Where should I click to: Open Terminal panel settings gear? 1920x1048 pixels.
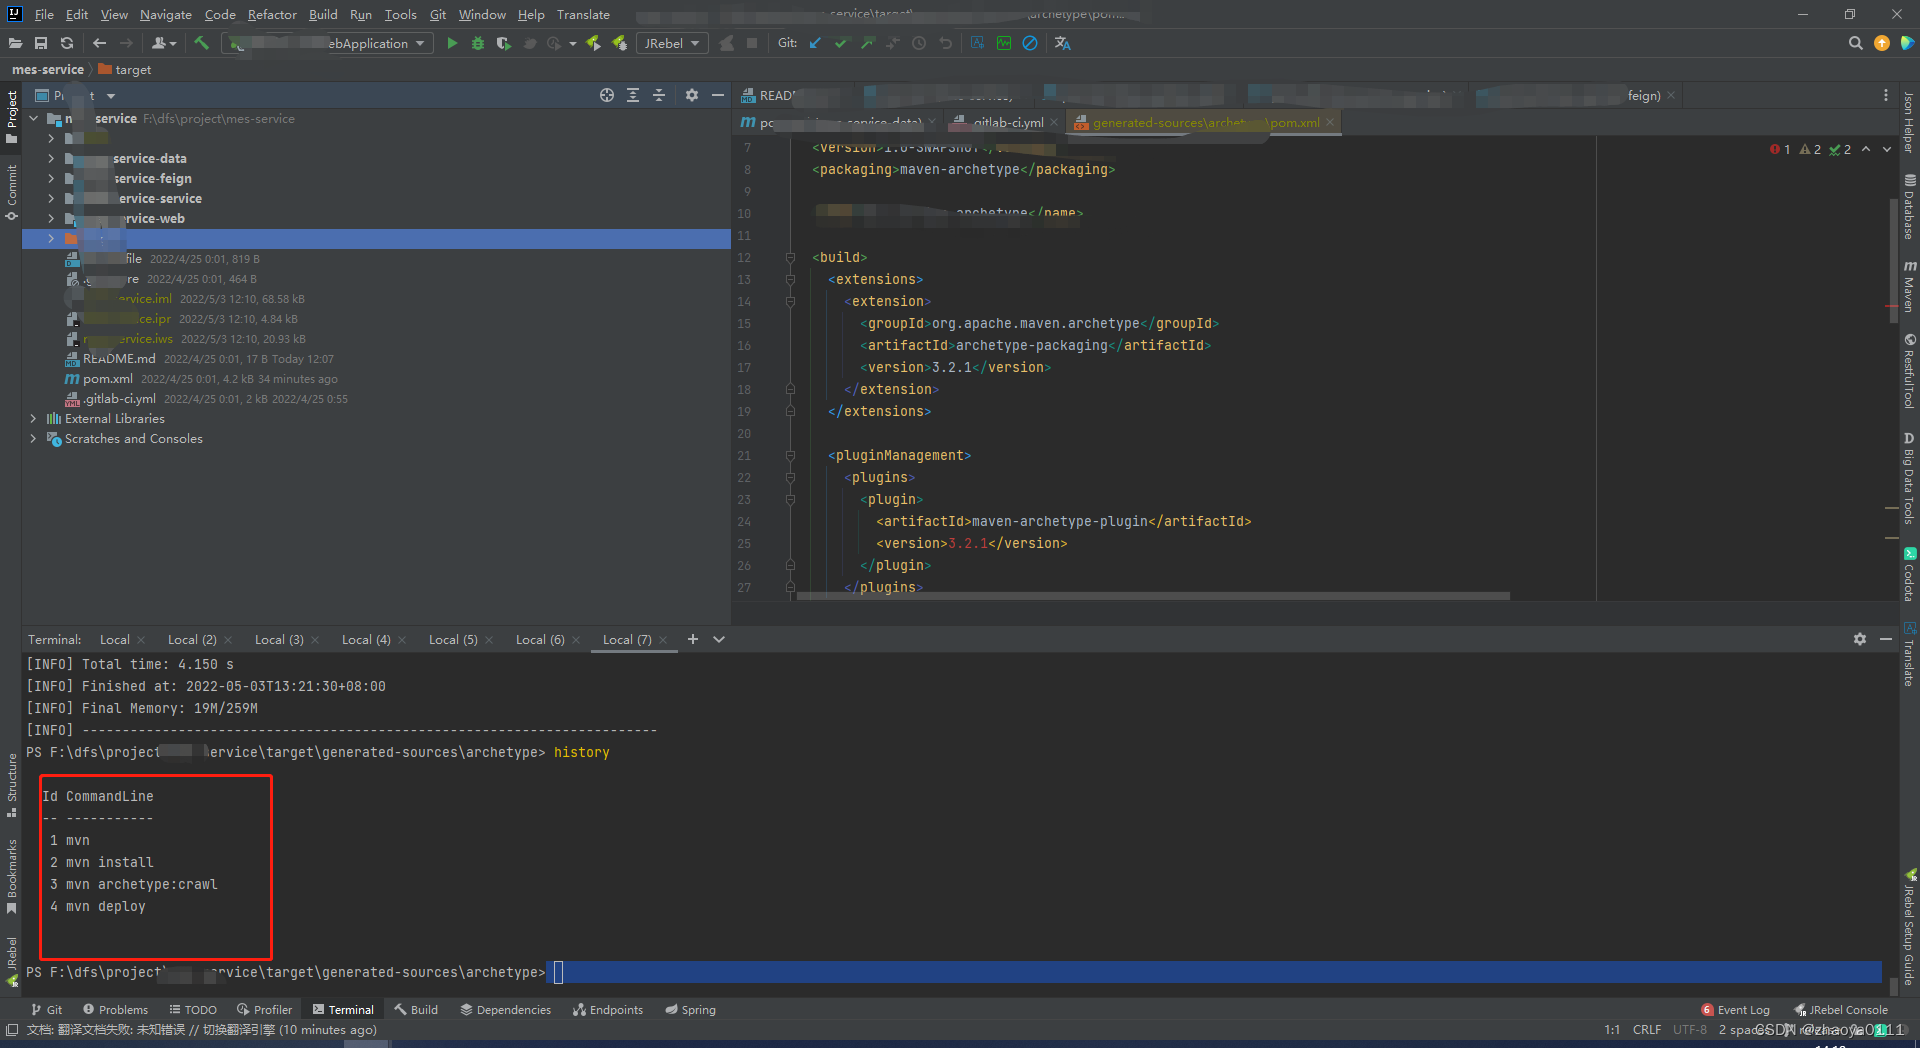pyautogui.click(x=1860, y=639)
